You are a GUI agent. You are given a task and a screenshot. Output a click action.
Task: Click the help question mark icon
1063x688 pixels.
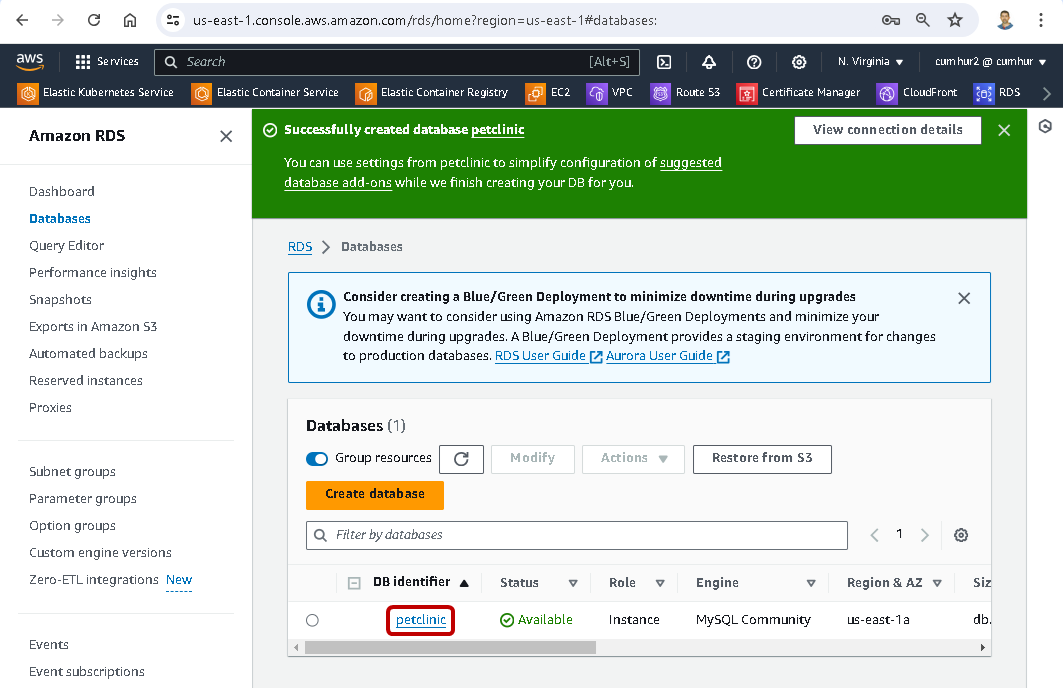point(754,62)
